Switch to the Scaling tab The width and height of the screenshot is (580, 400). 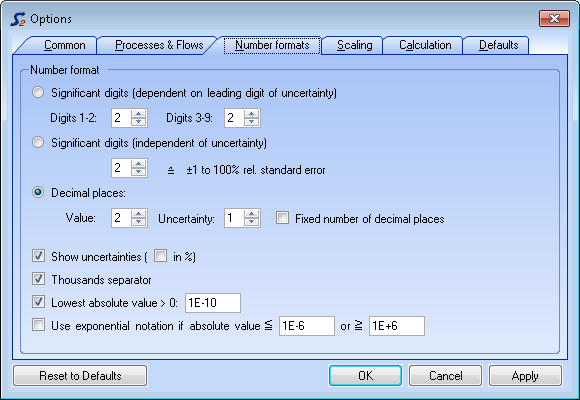point(354,45)
